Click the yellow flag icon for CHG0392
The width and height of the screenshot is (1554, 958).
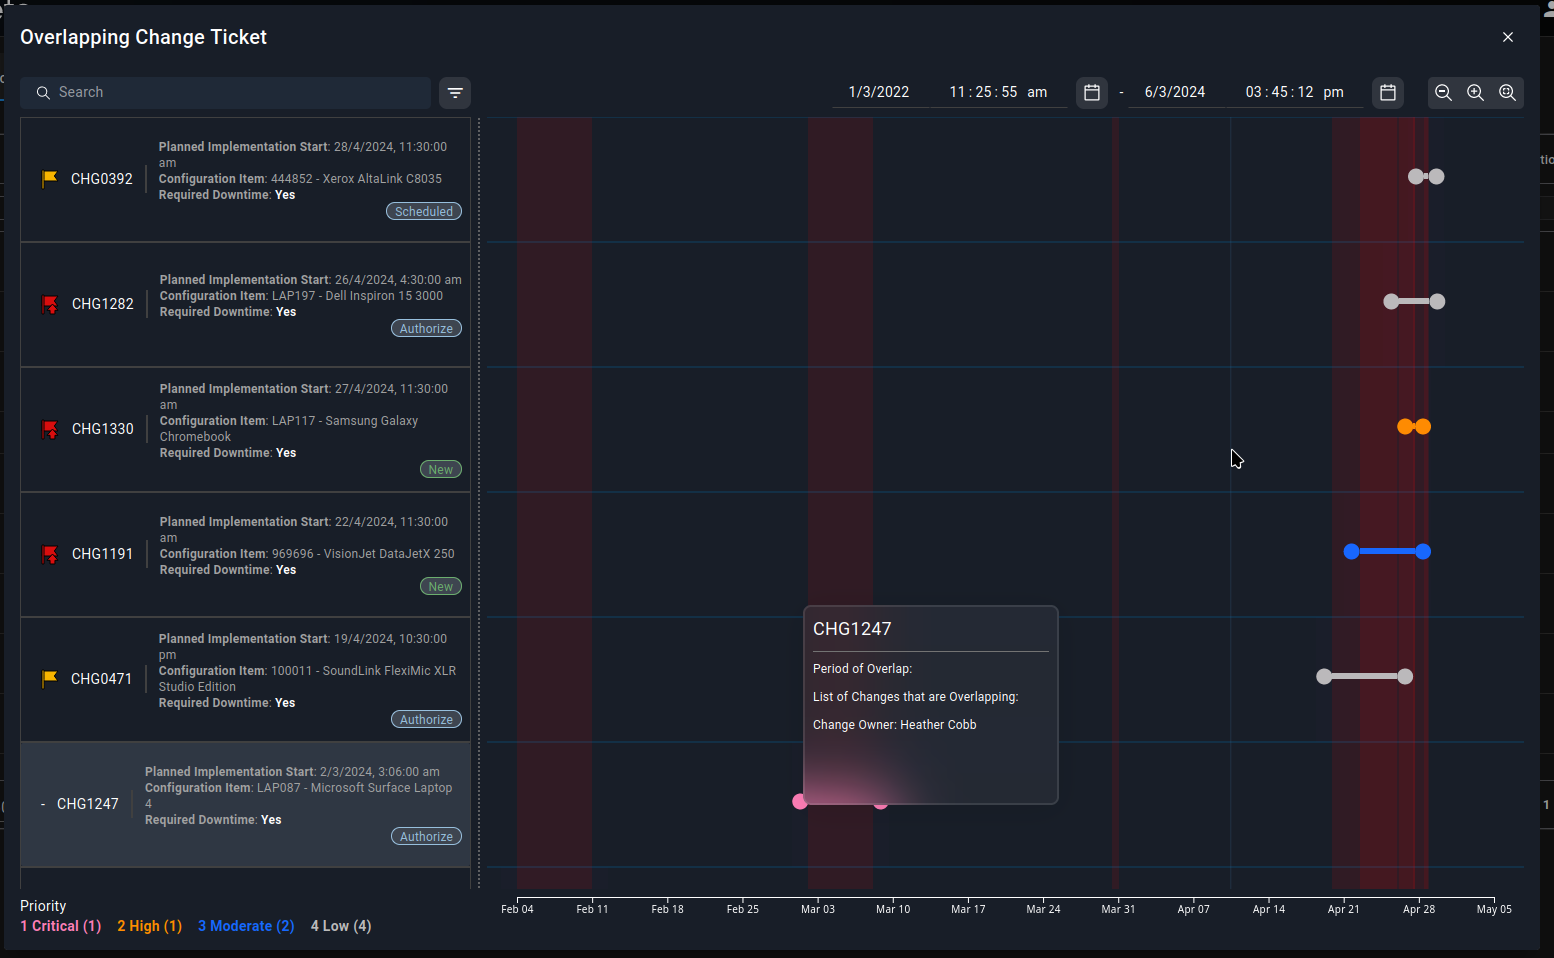click(x=49, y=179)
